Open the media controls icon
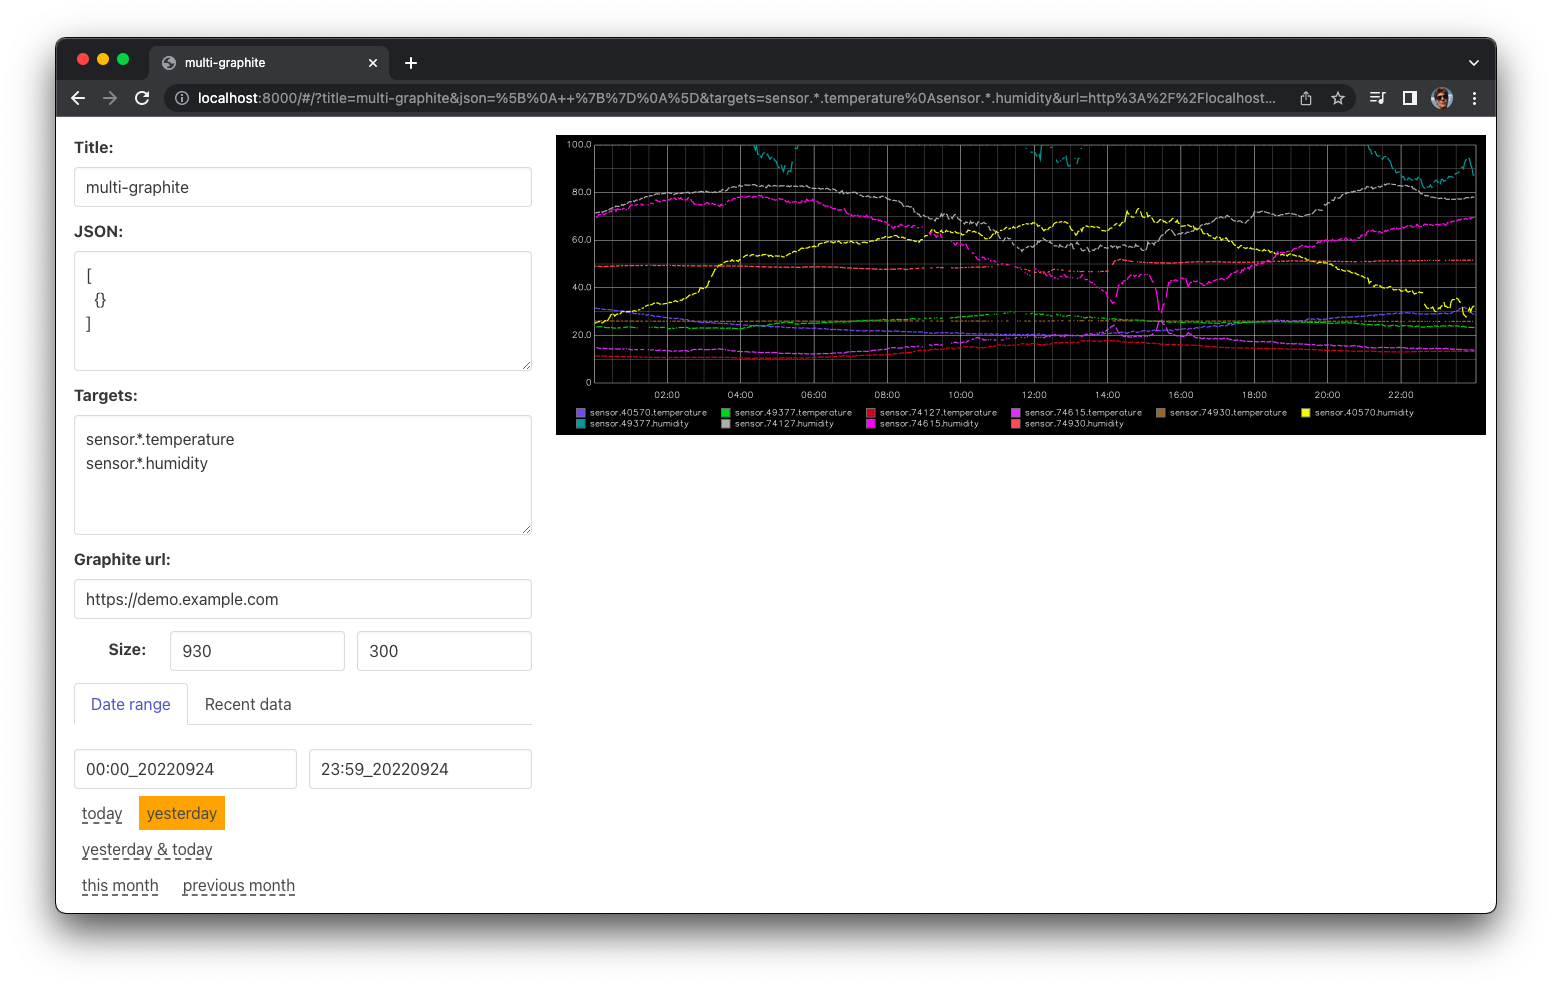The image size is (1552, 987). [x=1377, y=98]
